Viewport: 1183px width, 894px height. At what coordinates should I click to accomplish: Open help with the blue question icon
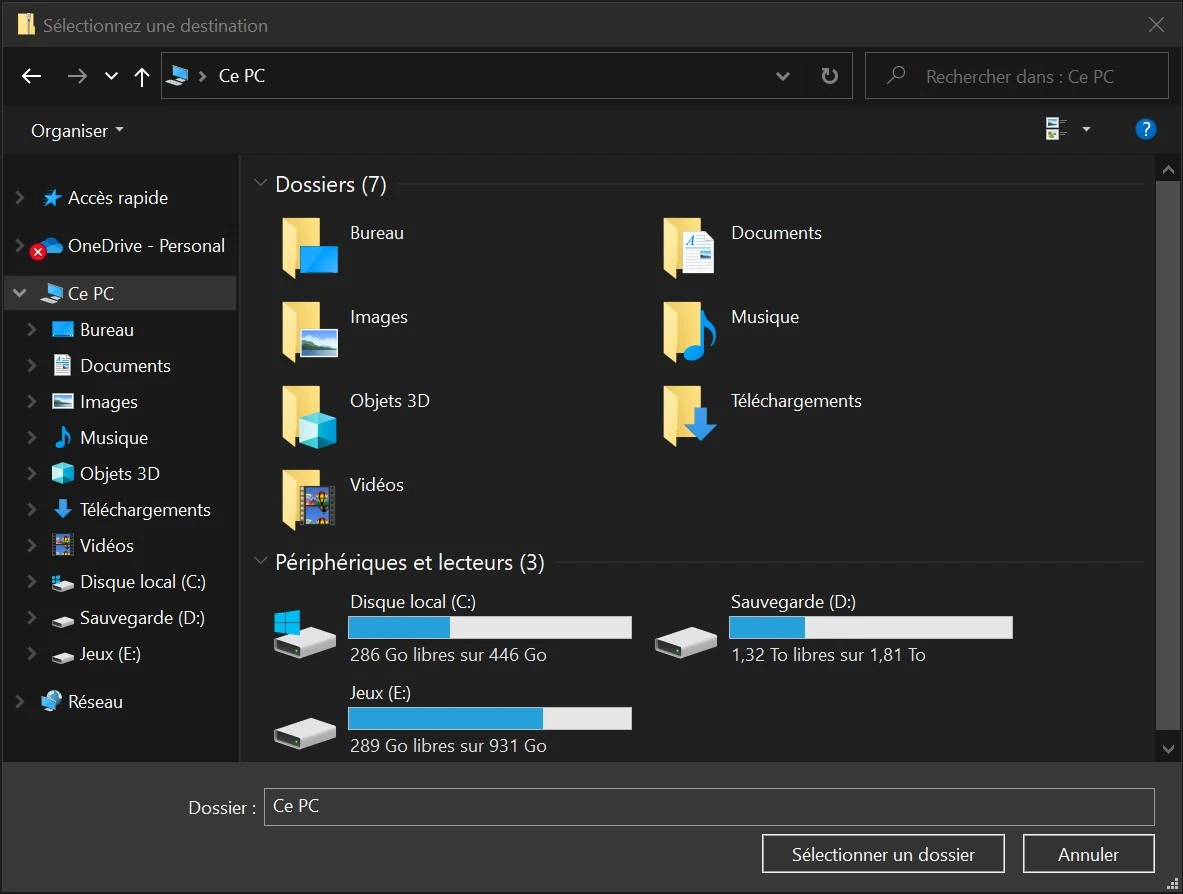click(1145, 130)
